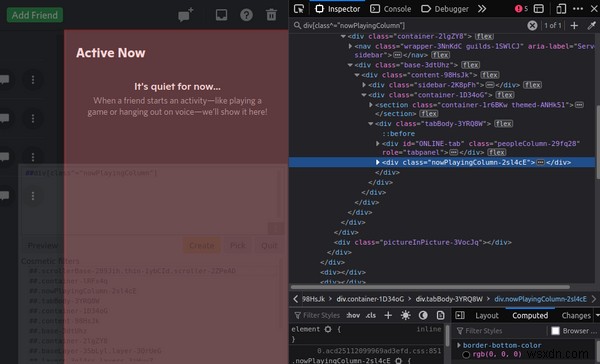Switch to the Changes panel tab

pos(576,315)
